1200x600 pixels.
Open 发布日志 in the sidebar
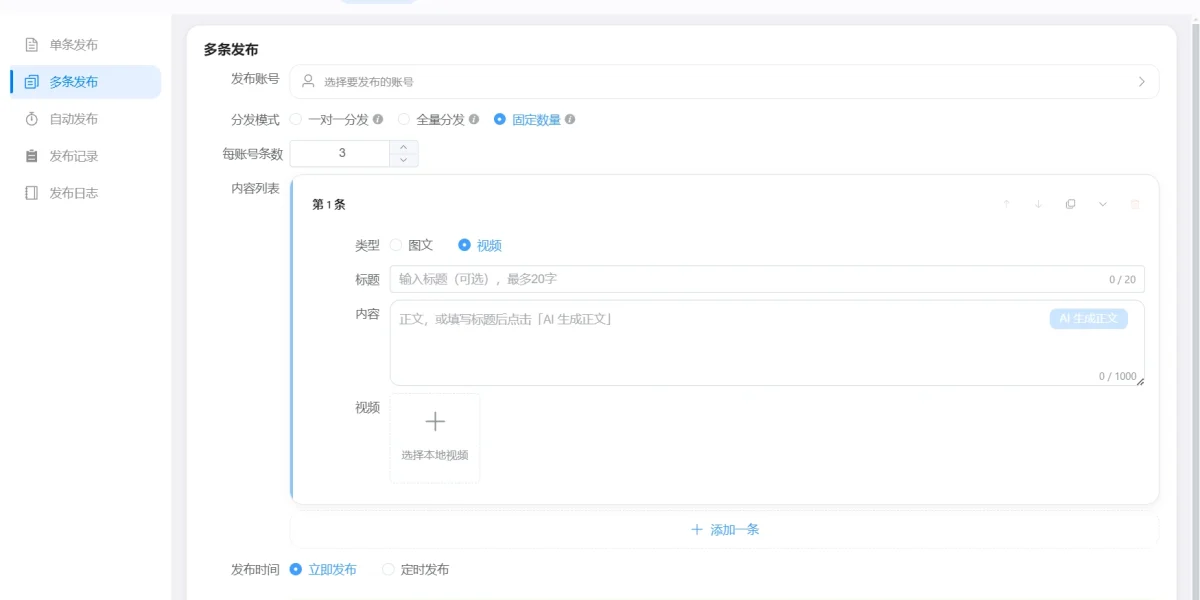(85, 193)
